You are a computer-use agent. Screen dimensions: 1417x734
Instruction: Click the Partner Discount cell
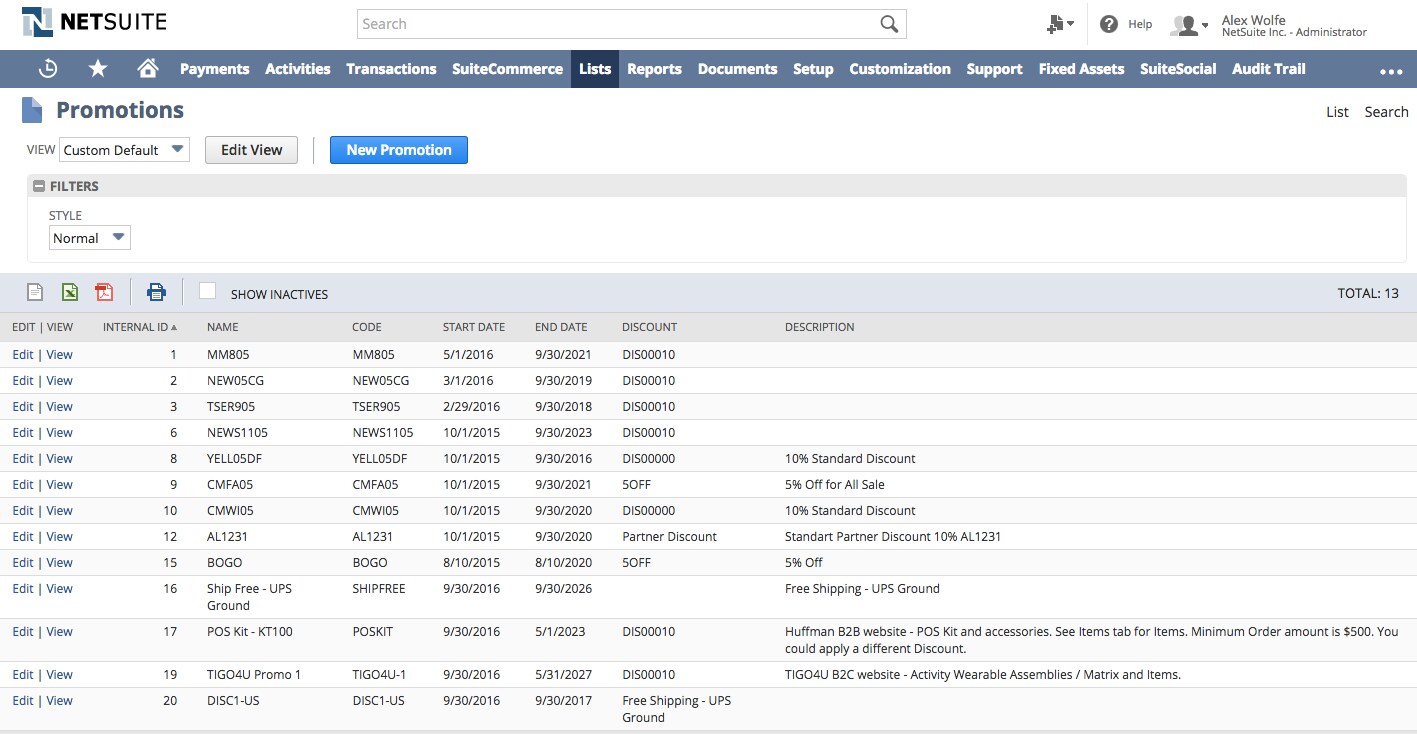pyautogui.click(x=669, y=537)
